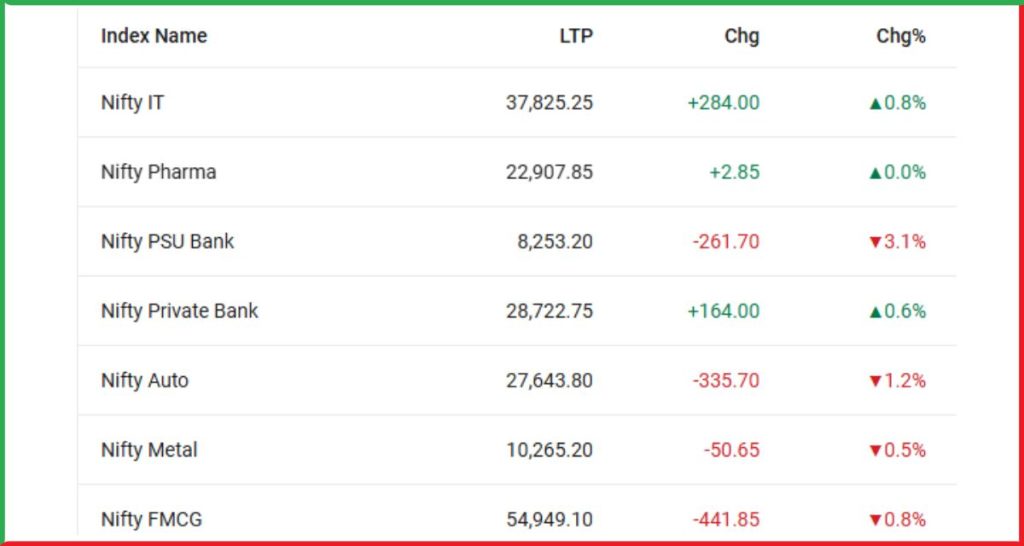The width and height of the screenshot is (1024, 546).
Task: Click the red down arrow for Nifty Metal
Action: coord(876,451)
